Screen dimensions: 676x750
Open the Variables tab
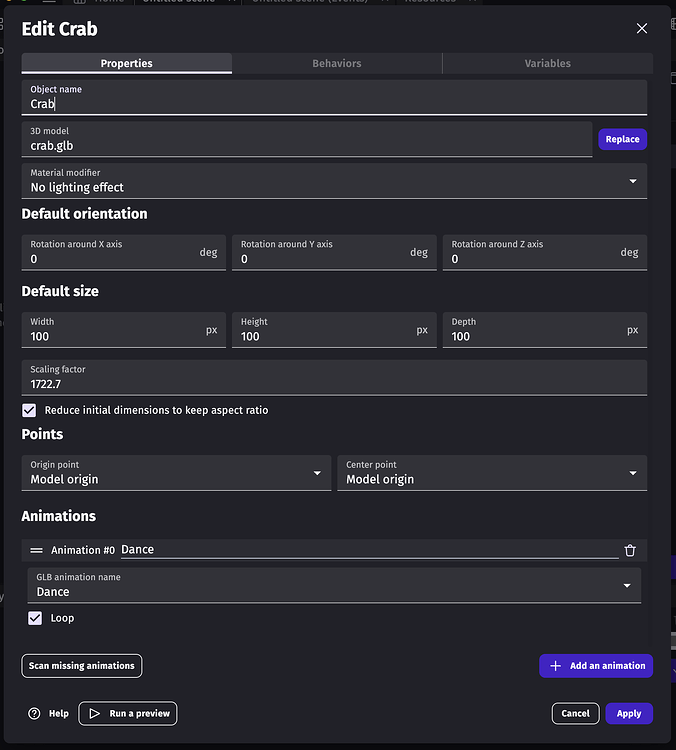coord(548,64)
